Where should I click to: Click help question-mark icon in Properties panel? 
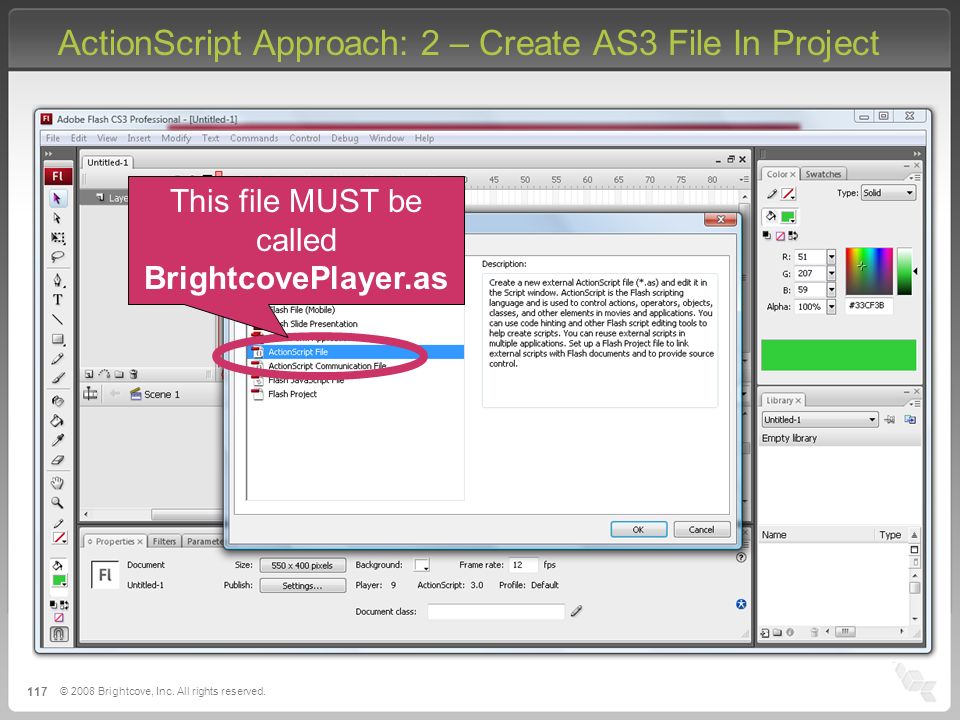pos(741,557)
